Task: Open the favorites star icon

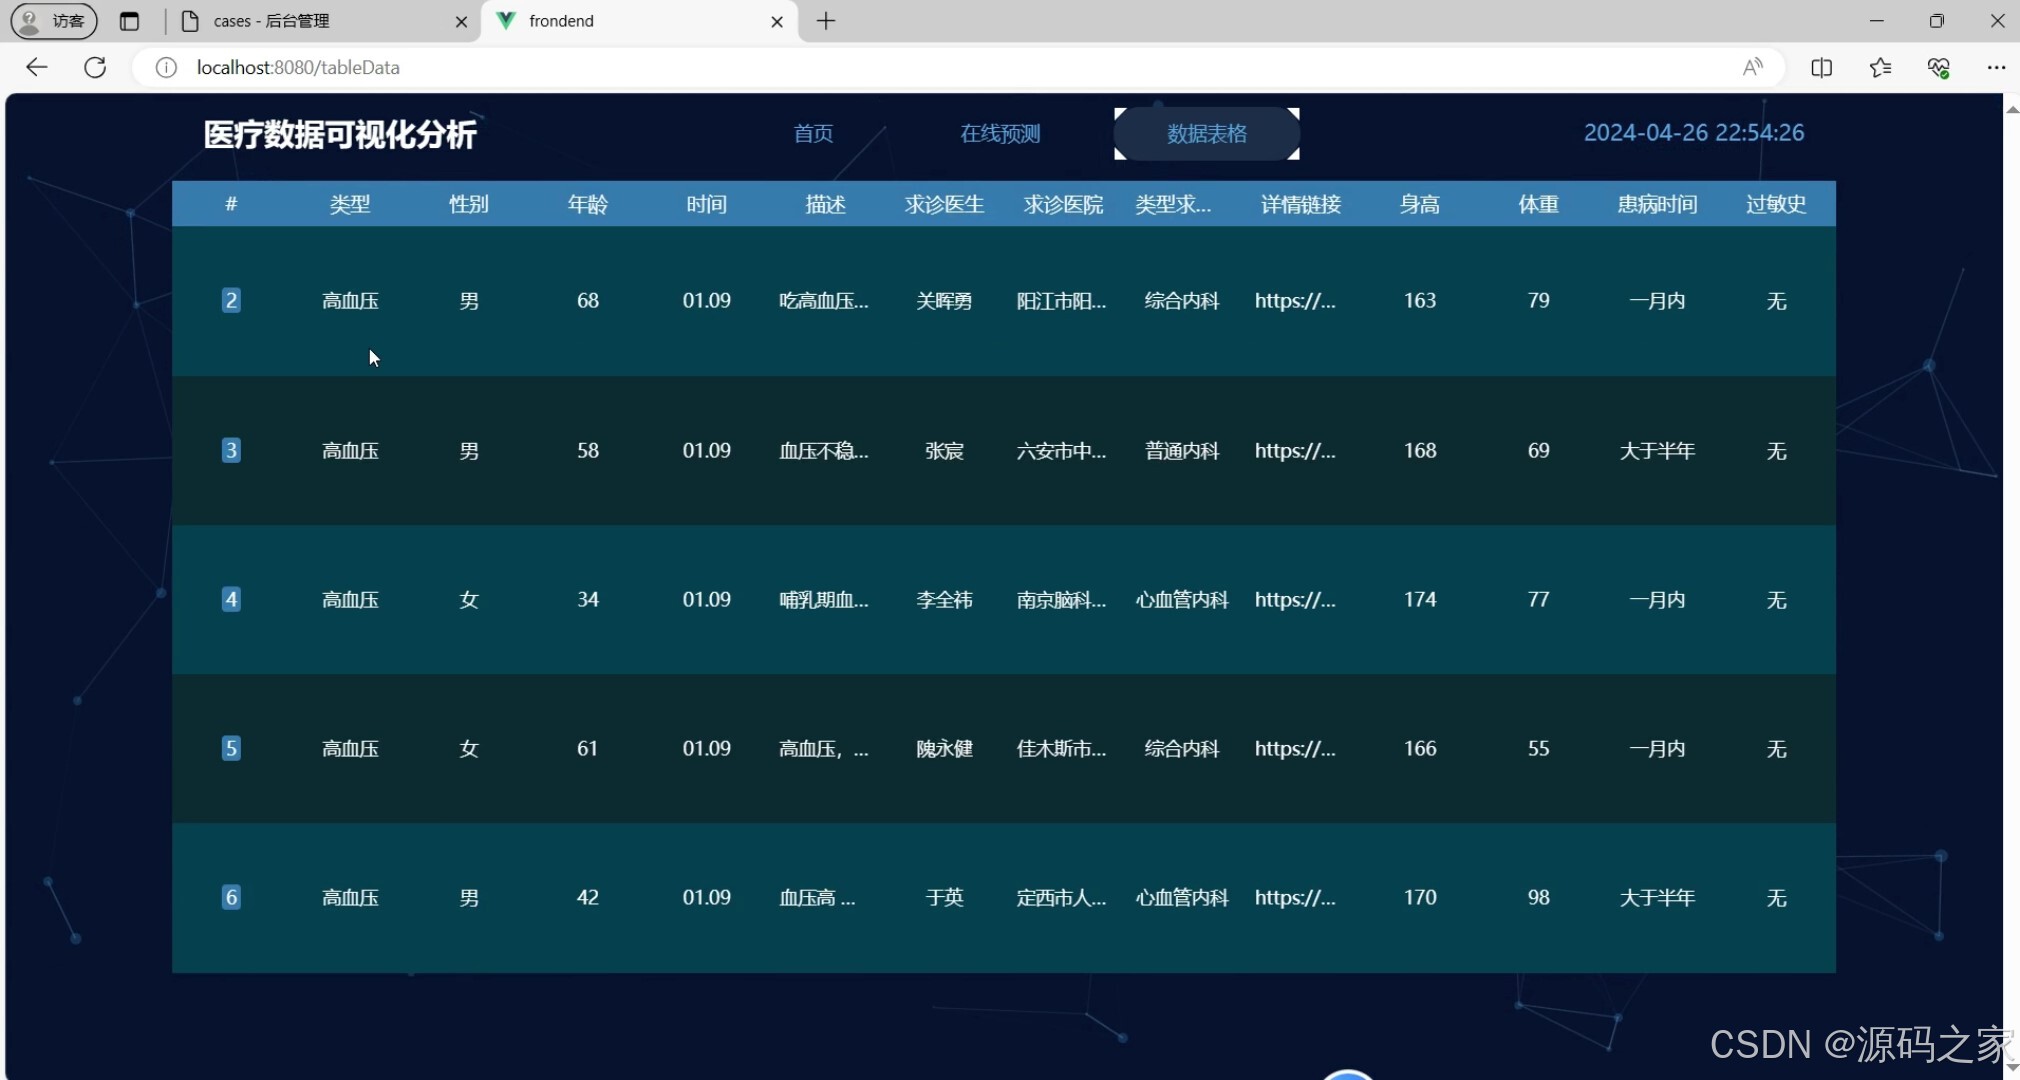Action: pos(1880,67)
